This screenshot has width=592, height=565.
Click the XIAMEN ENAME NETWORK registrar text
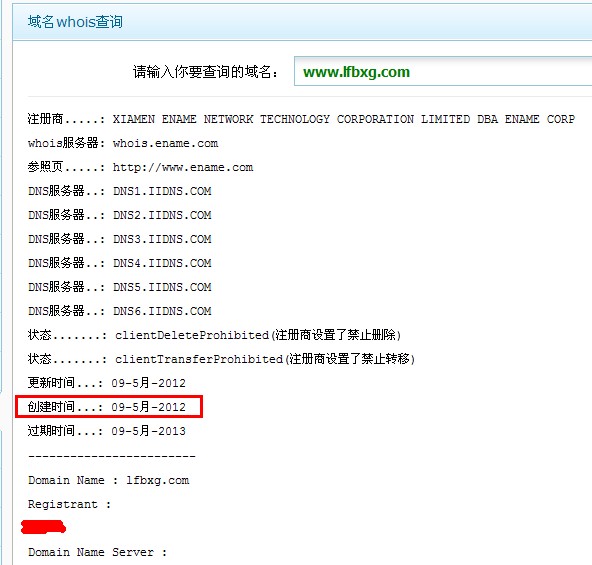click(x=344, y=119)
